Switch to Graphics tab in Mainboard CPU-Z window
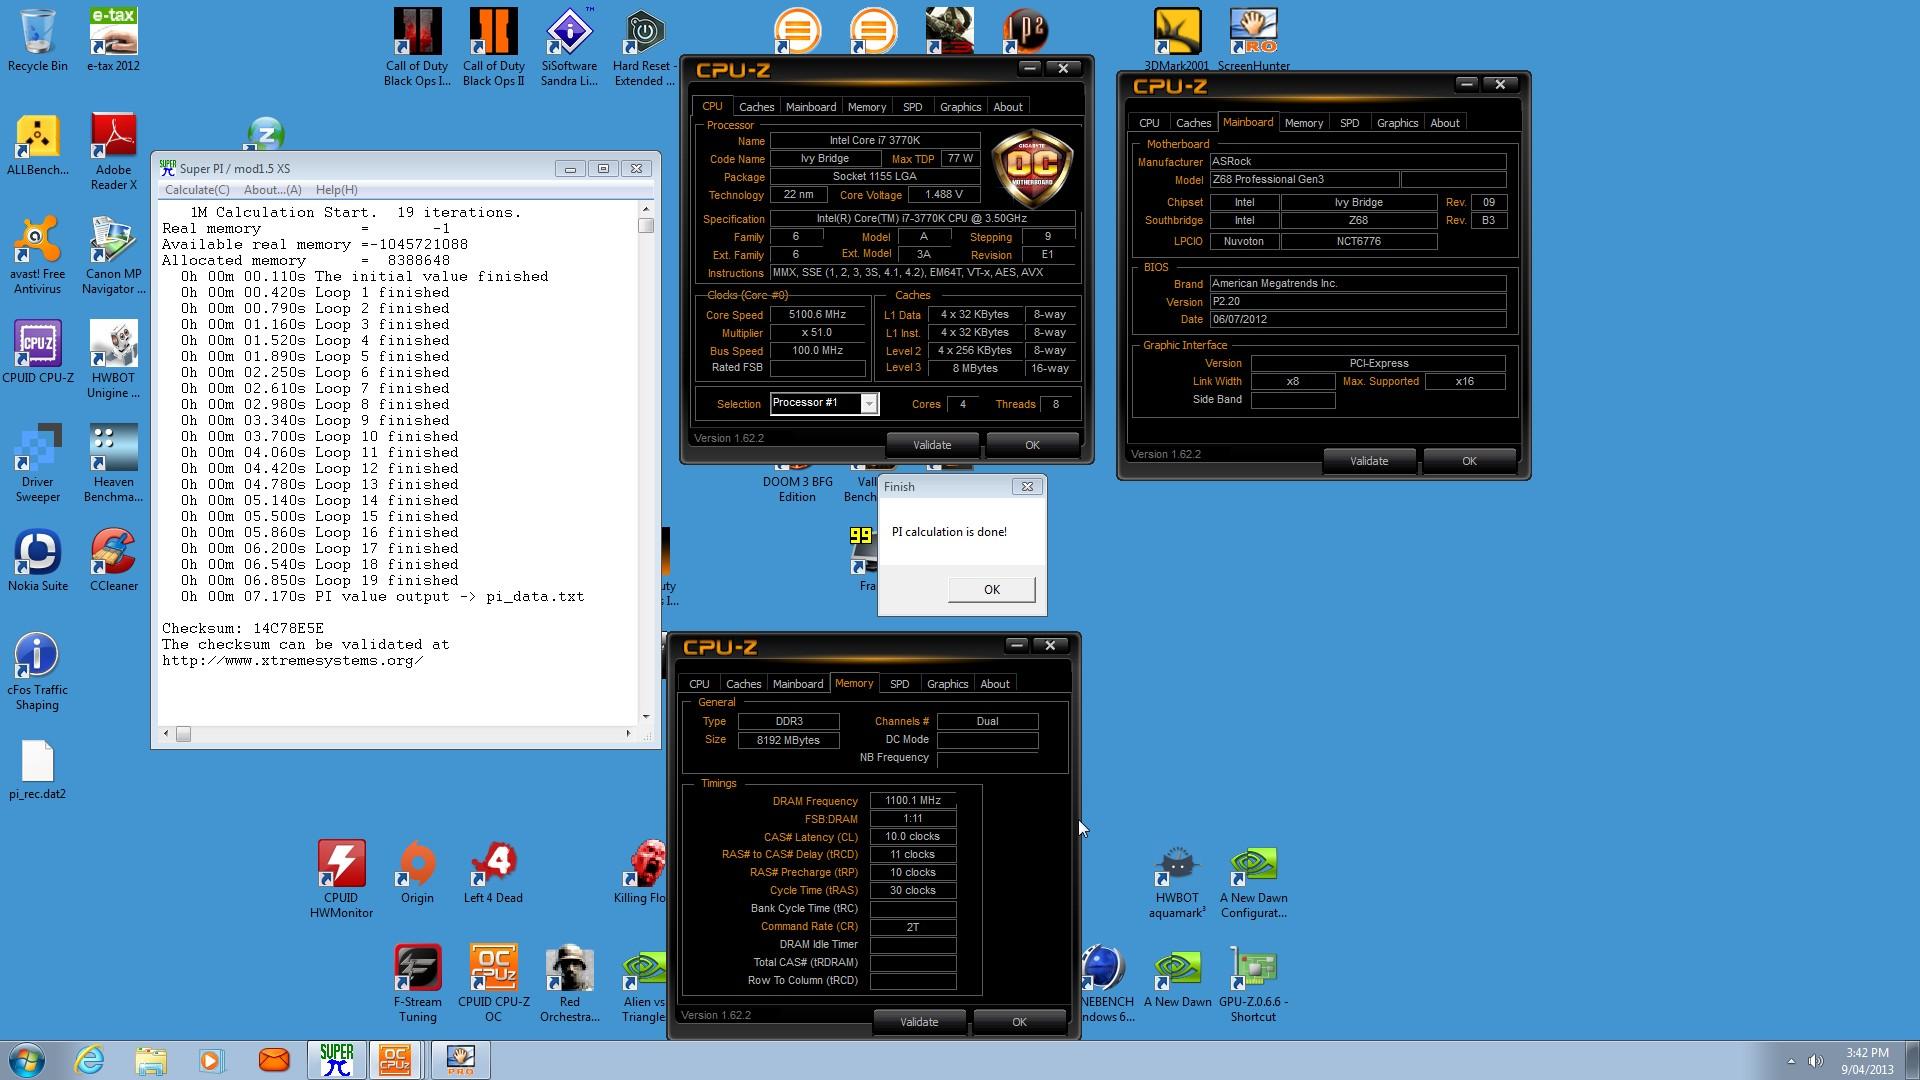1920x1080 pixels. pos(1397,123)
